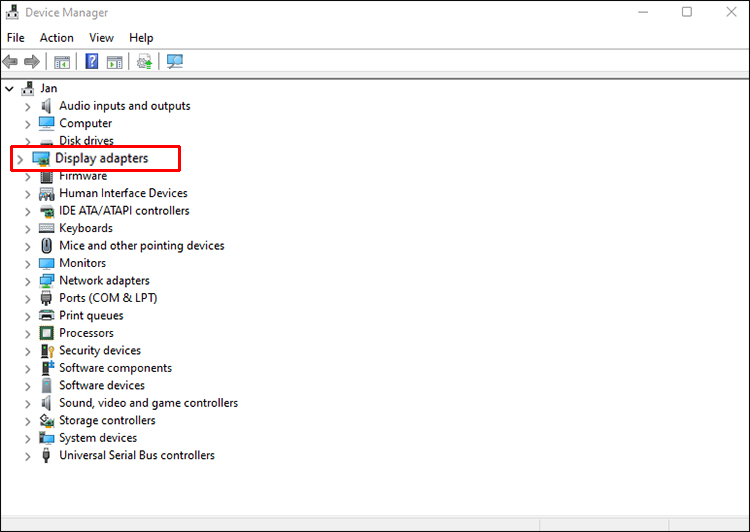Select the Ports (COM & LPT) label

108,298
